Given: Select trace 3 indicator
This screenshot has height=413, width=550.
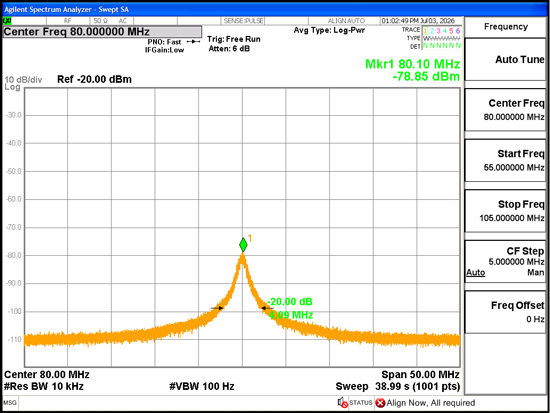Looking at the screenshot, I should tap(438, 31).
